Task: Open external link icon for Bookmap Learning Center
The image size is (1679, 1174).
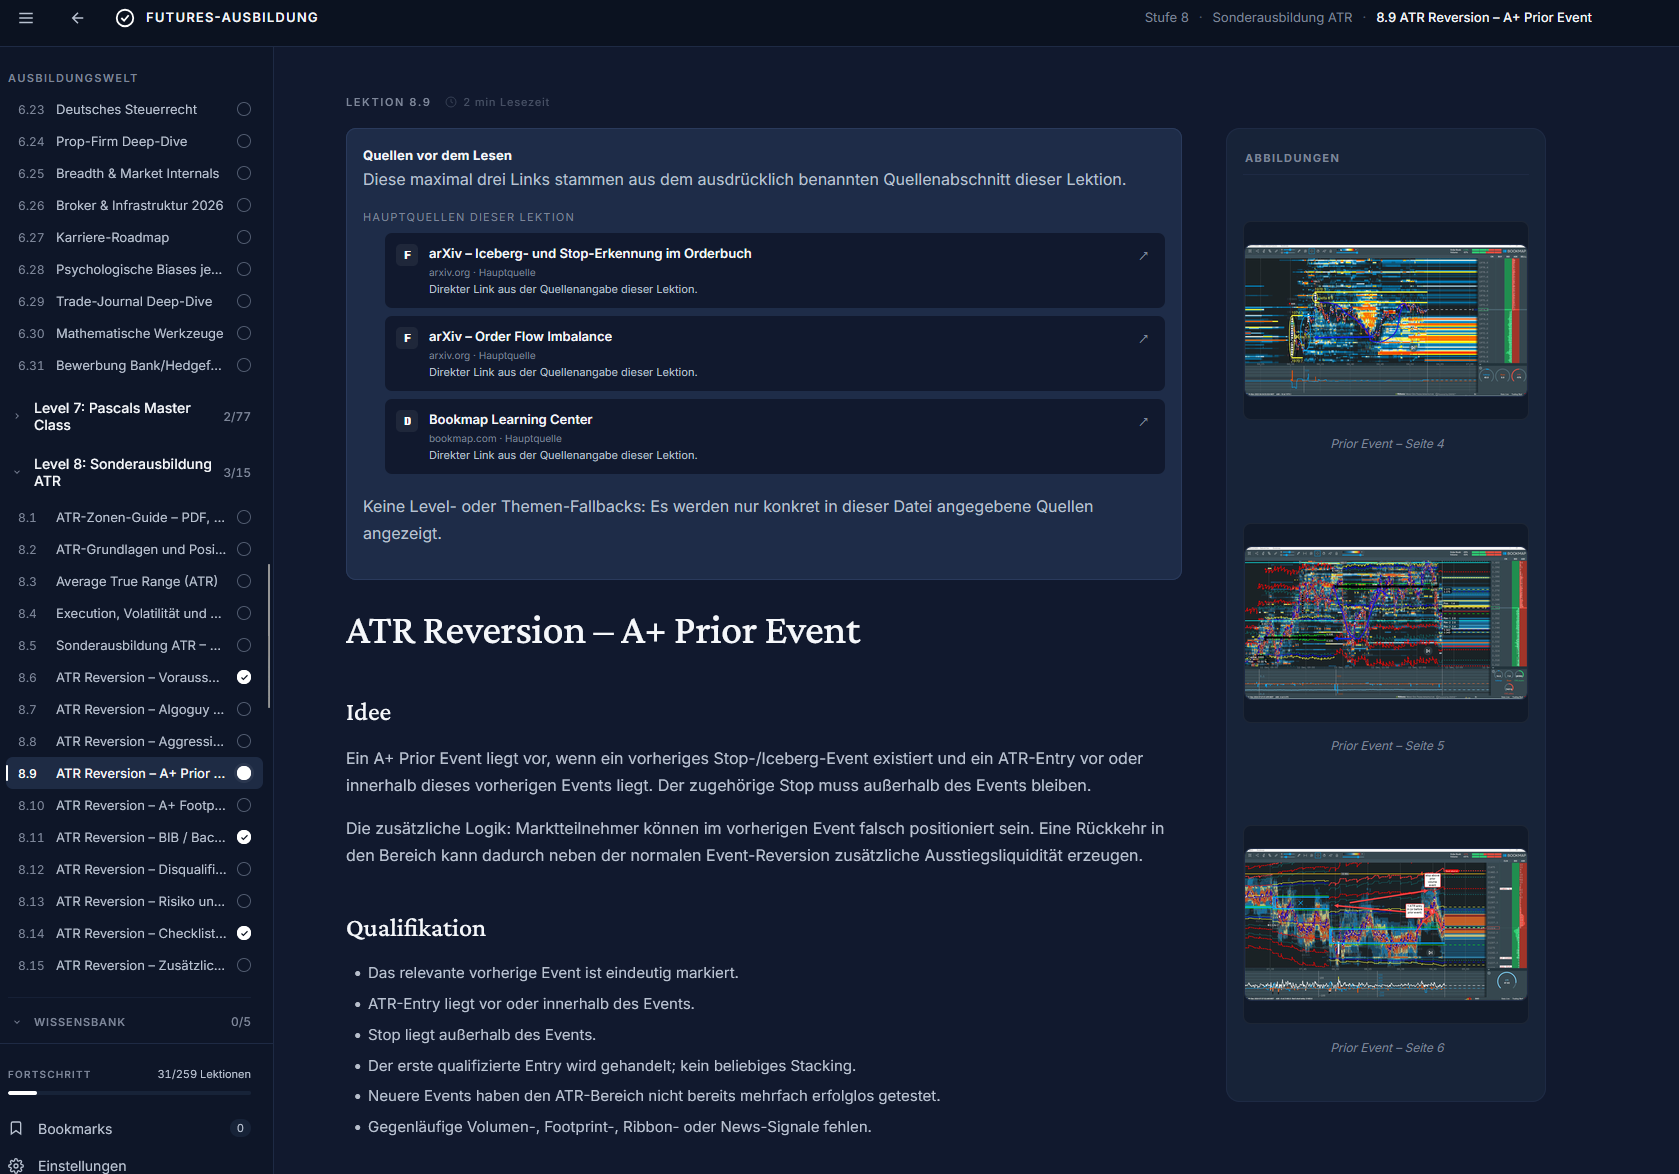Action: pyautogui.click(x=1143, y=422)
